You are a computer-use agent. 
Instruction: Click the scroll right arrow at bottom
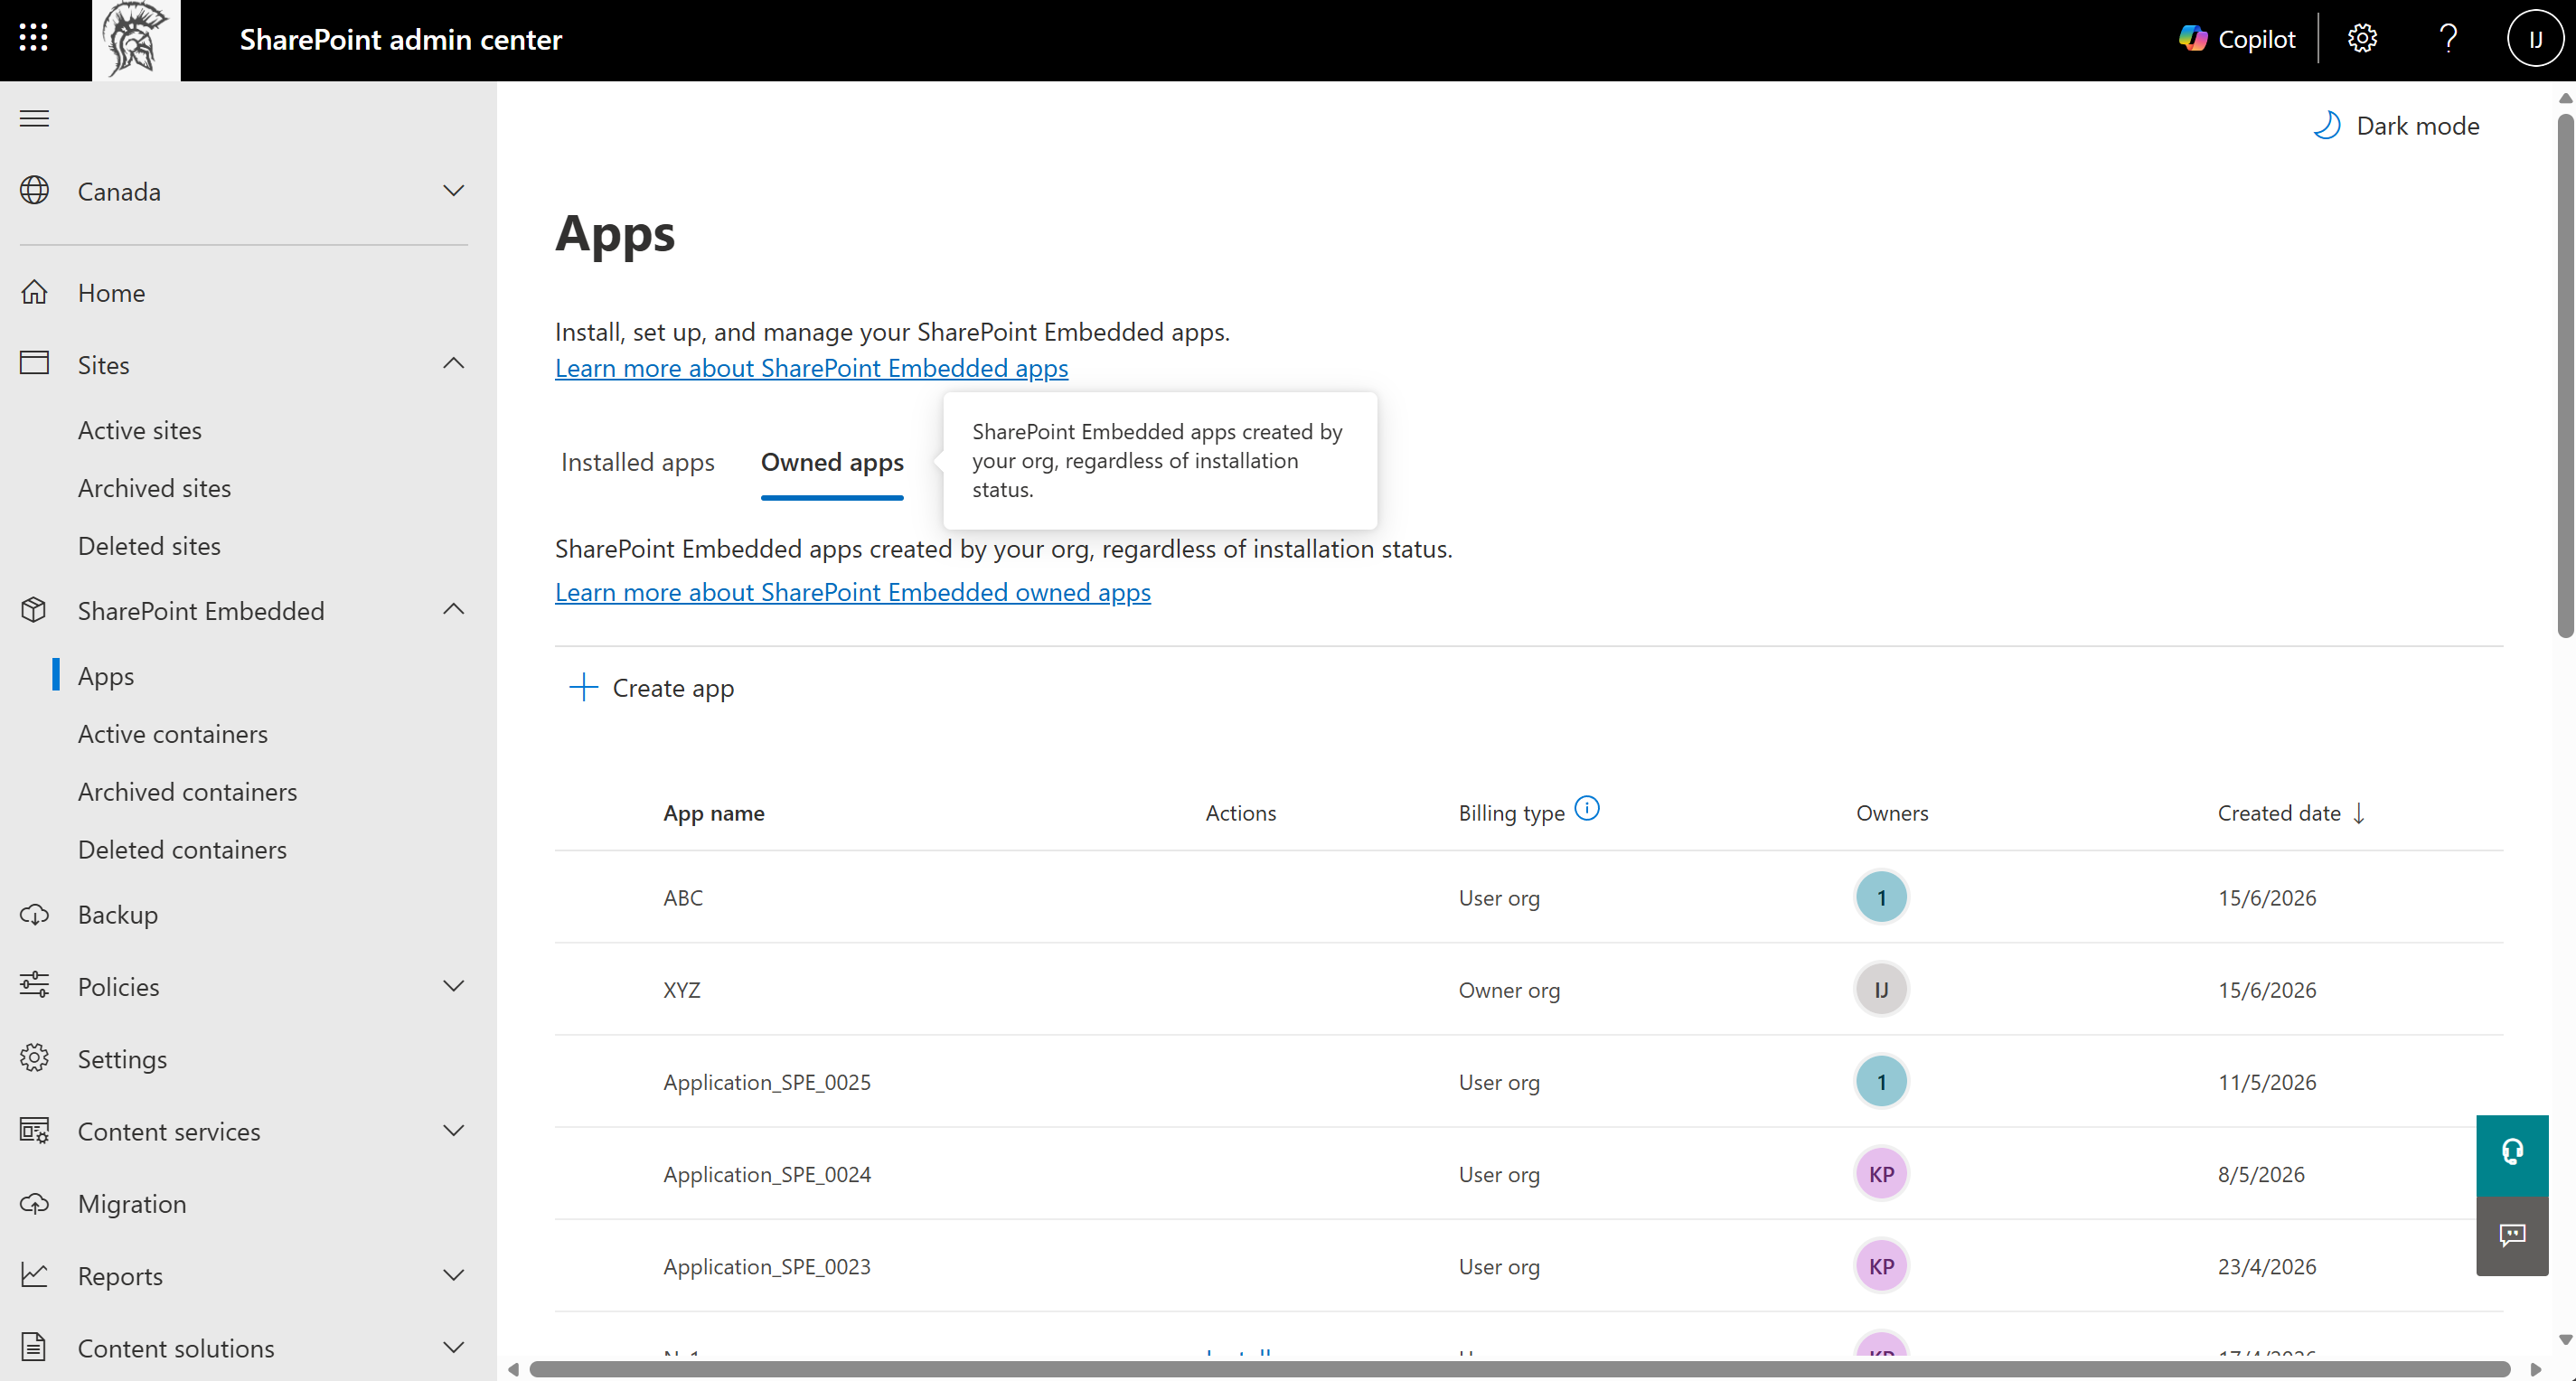click(2535, 1369)
